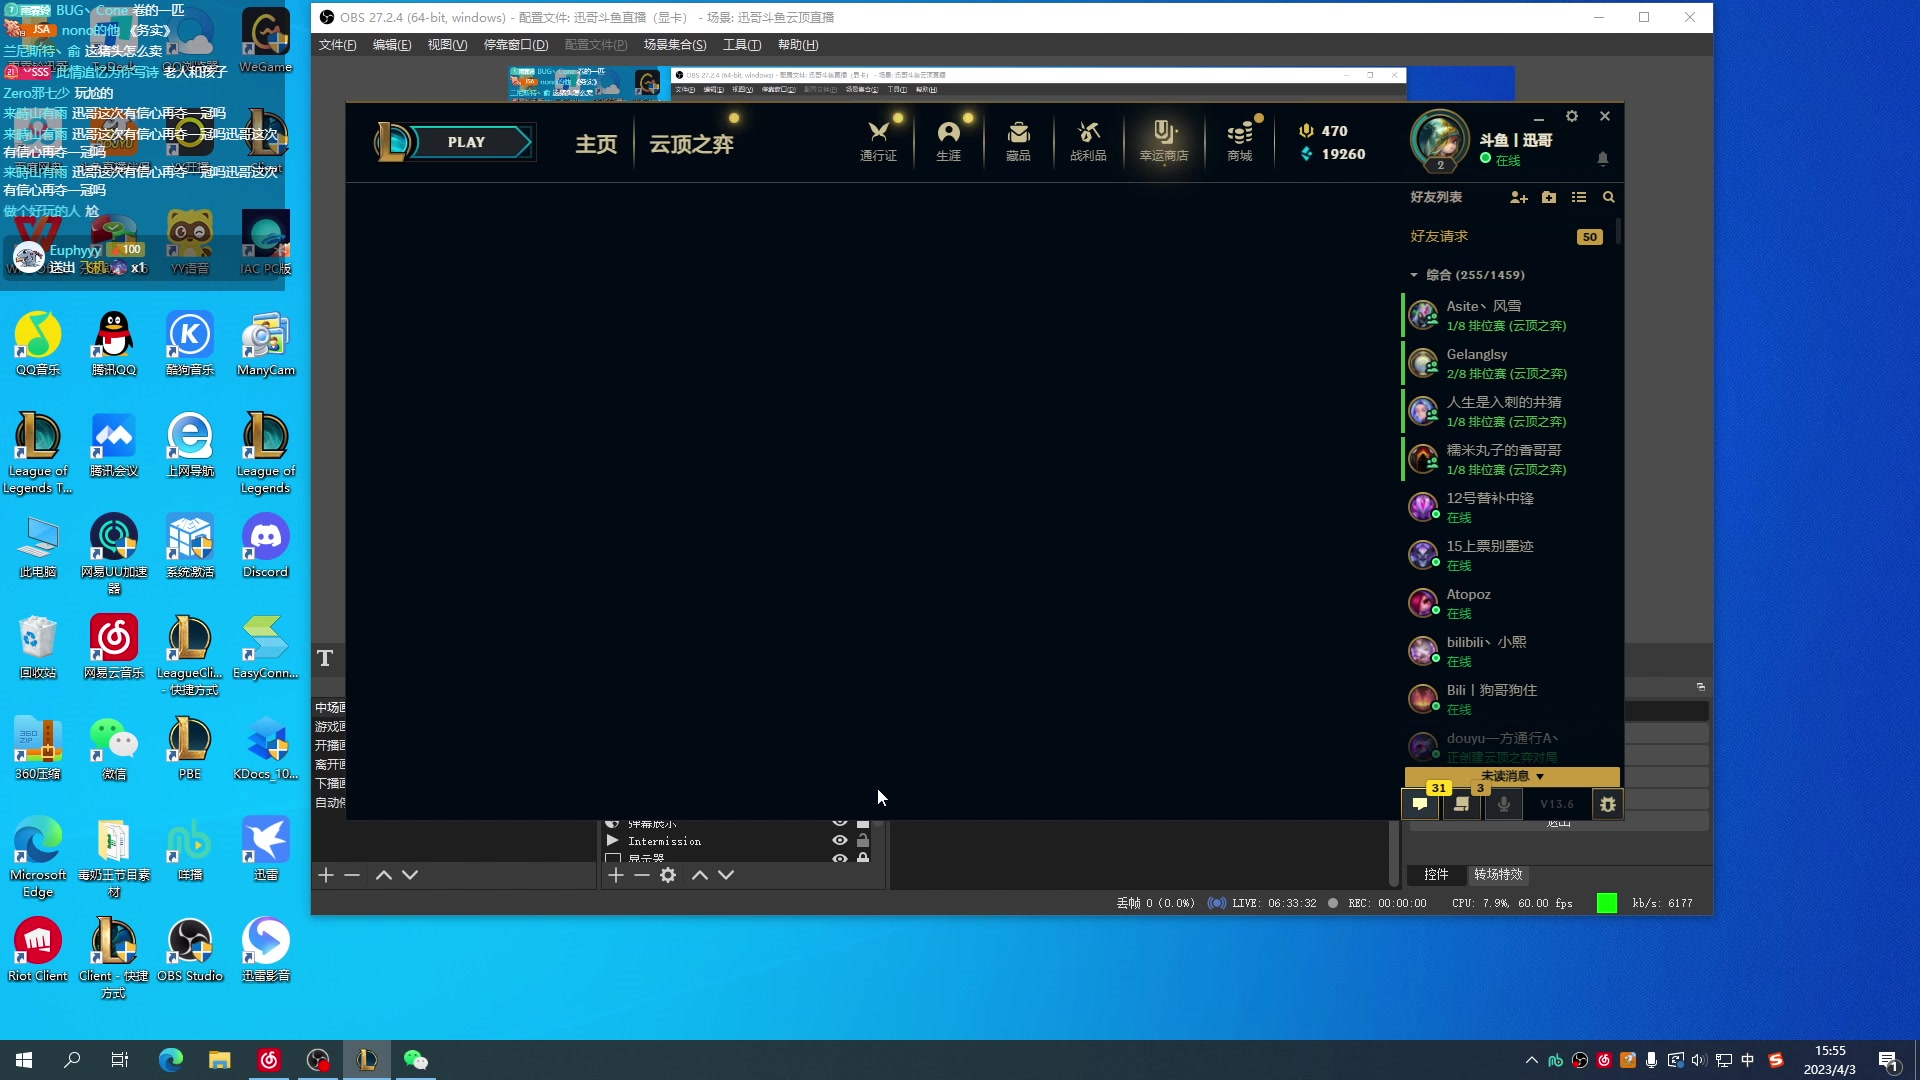The height and width of the screenshot is (1080, 1920).
Task: Click the bug report icon
Action: point(1607,804)
